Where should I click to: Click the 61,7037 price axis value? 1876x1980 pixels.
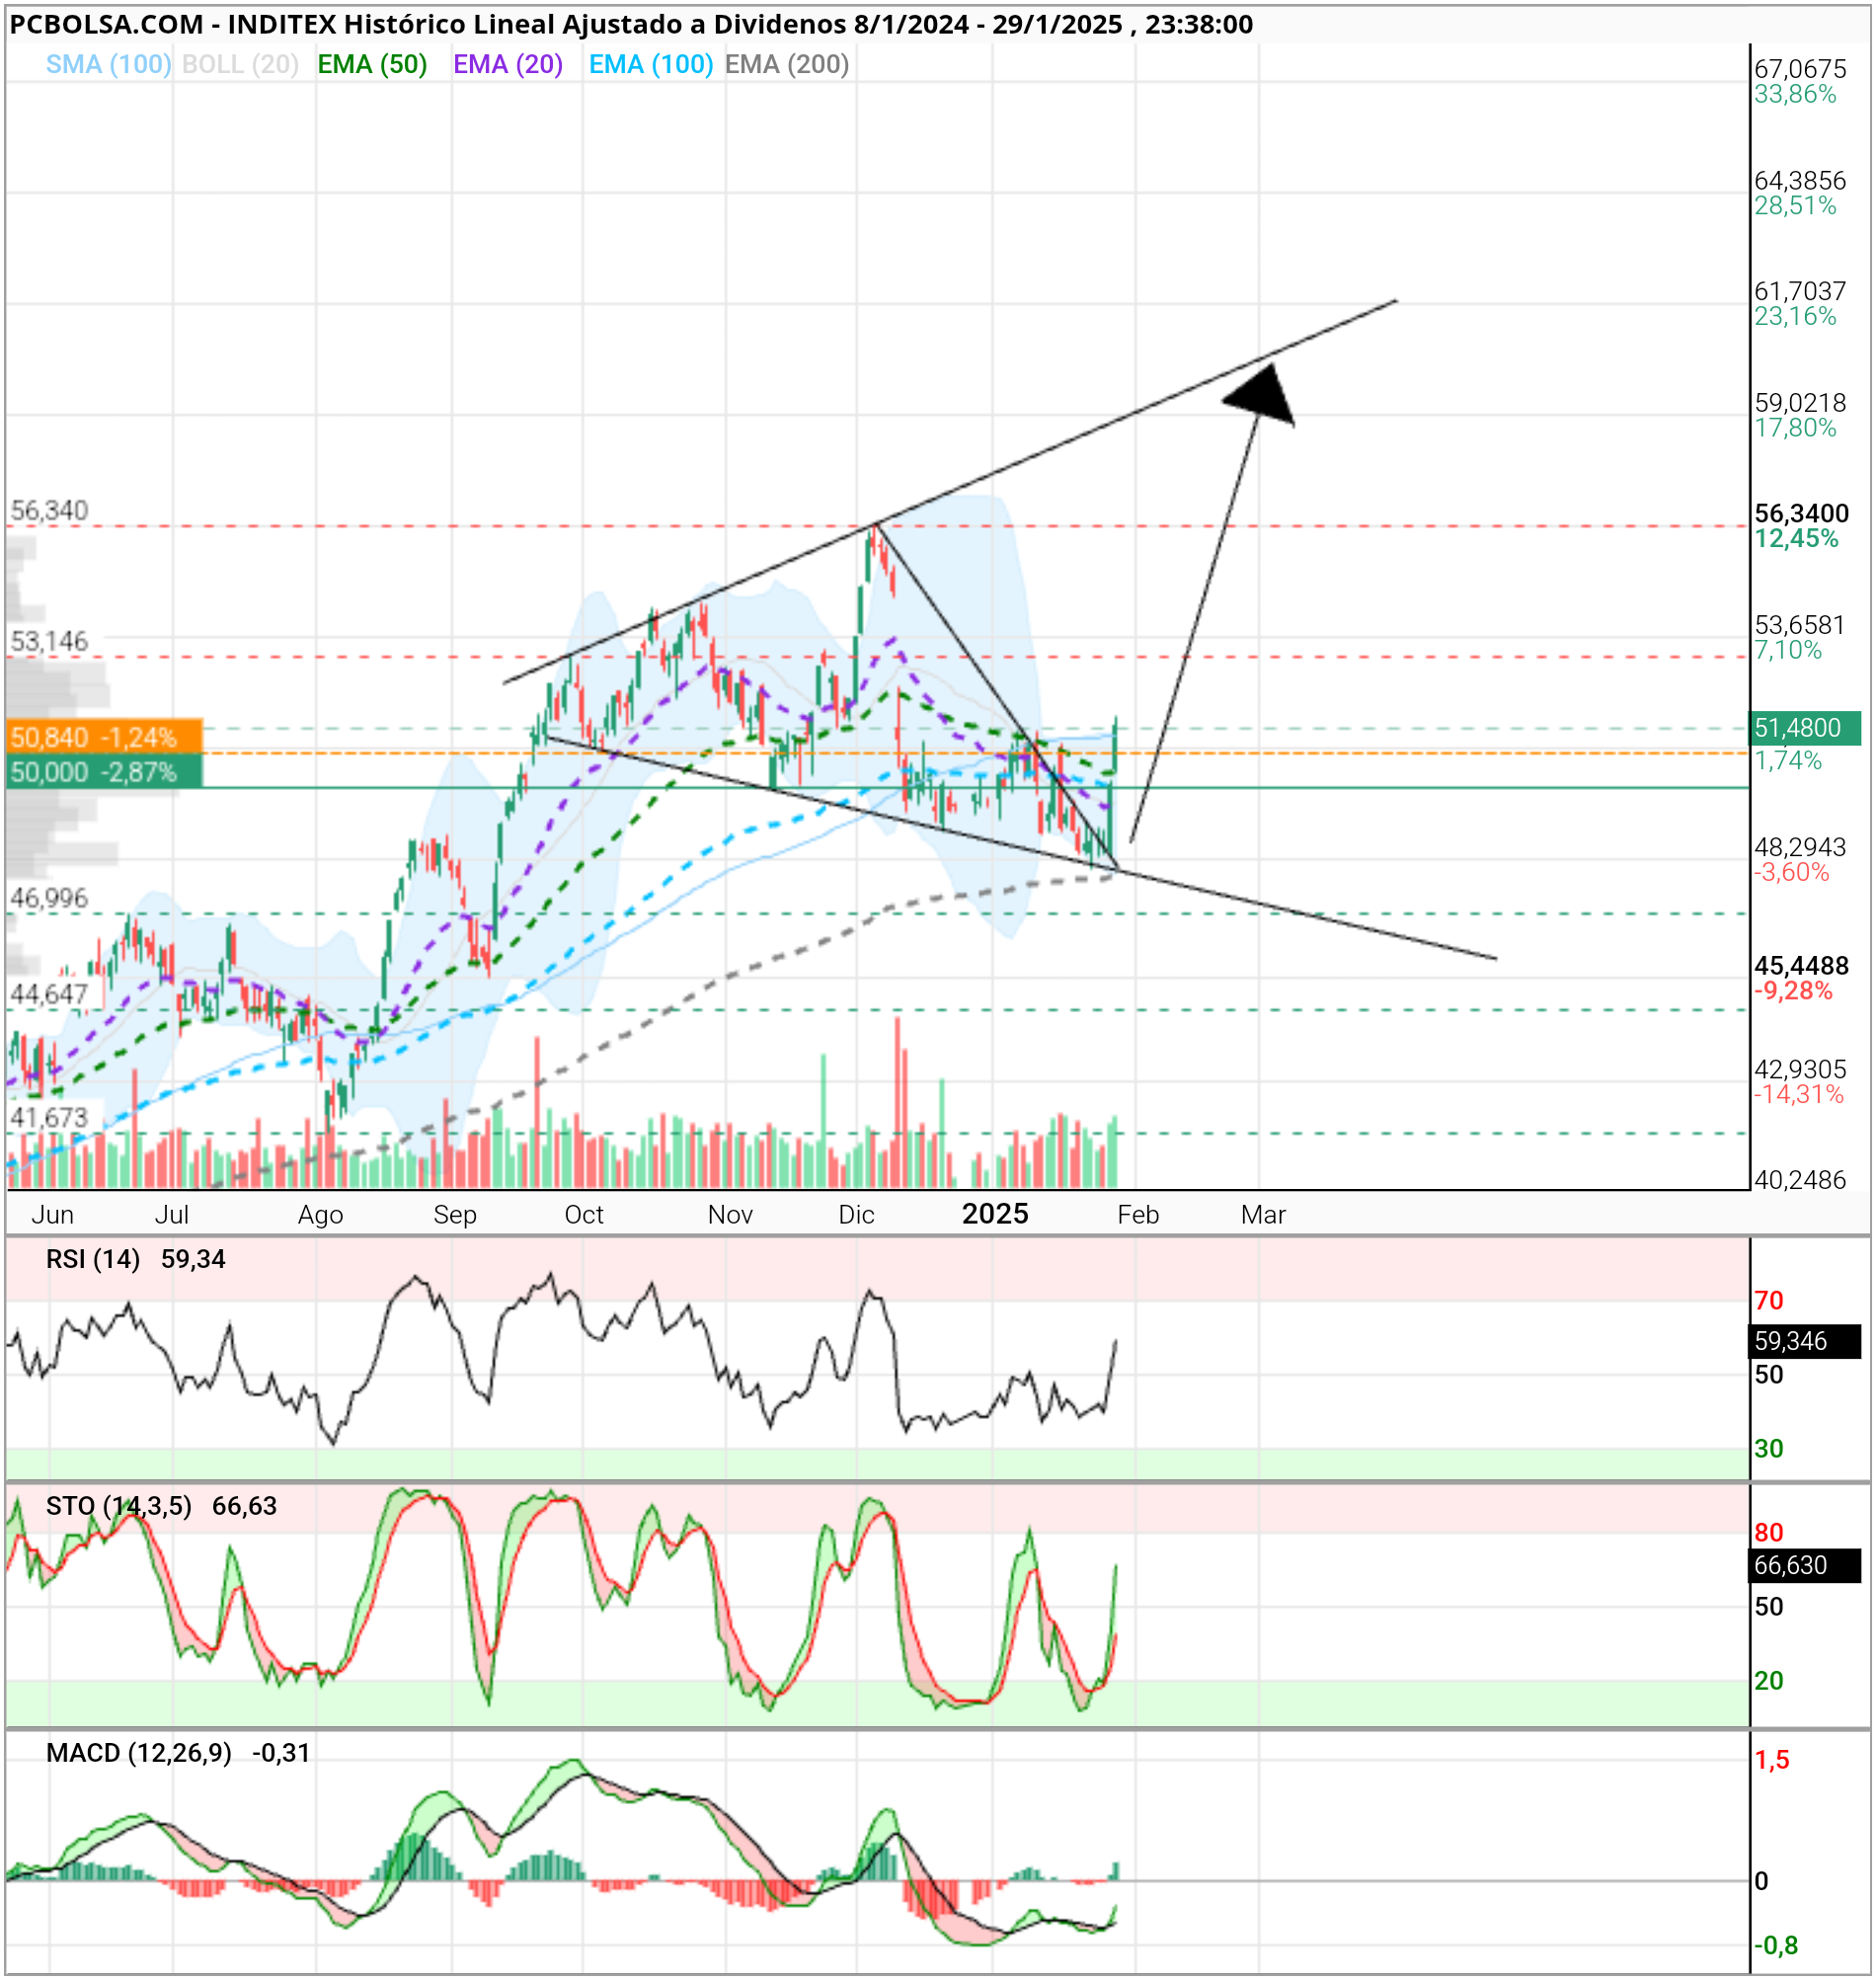(x=1800, y=291)
